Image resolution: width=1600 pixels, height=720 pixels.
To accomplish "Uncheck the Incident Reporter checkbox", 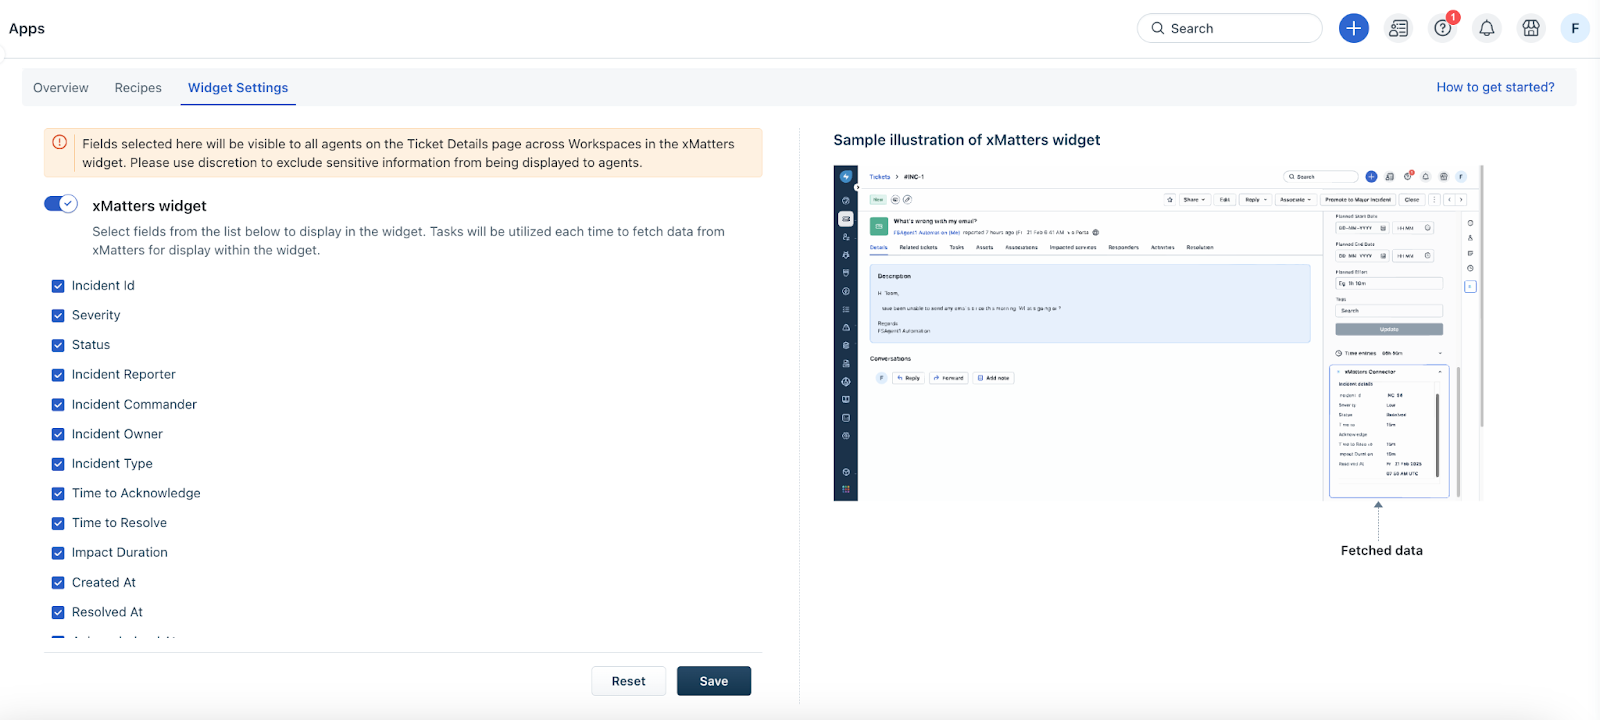I will coord(58,375).
